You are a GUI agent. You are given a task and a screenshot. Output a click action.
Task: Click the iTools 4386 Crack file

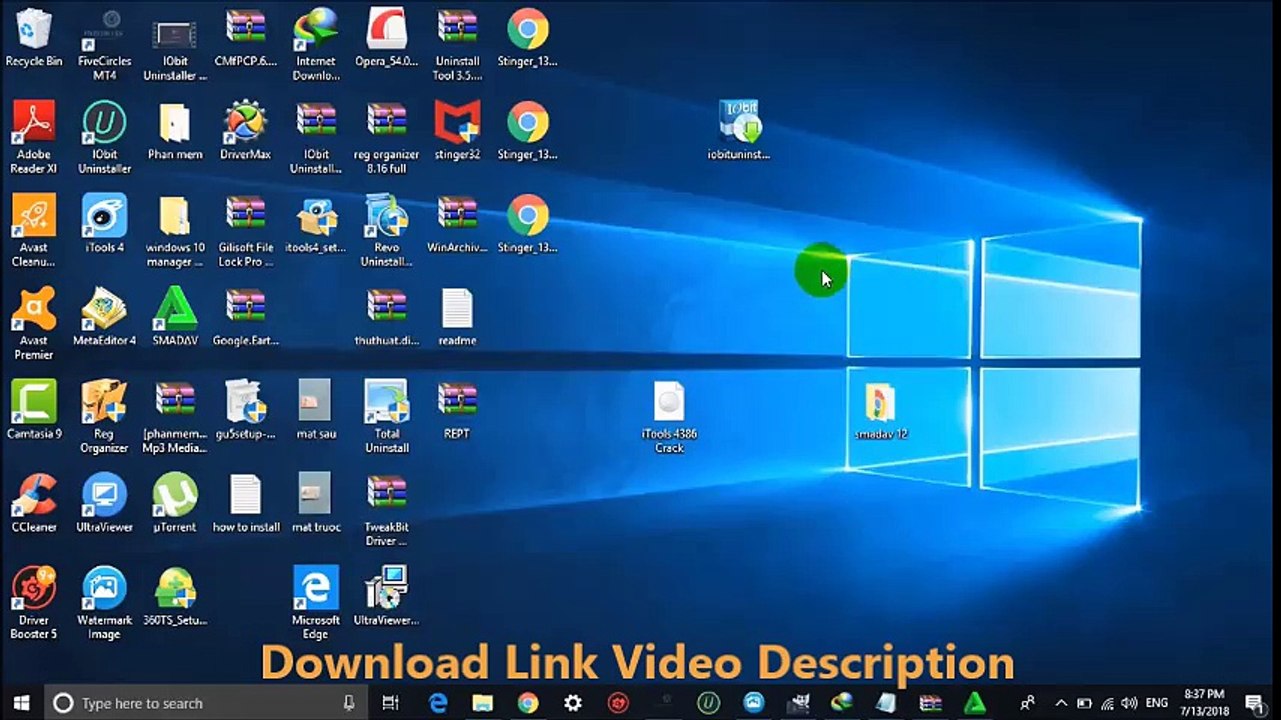click(x=669, y=417)
